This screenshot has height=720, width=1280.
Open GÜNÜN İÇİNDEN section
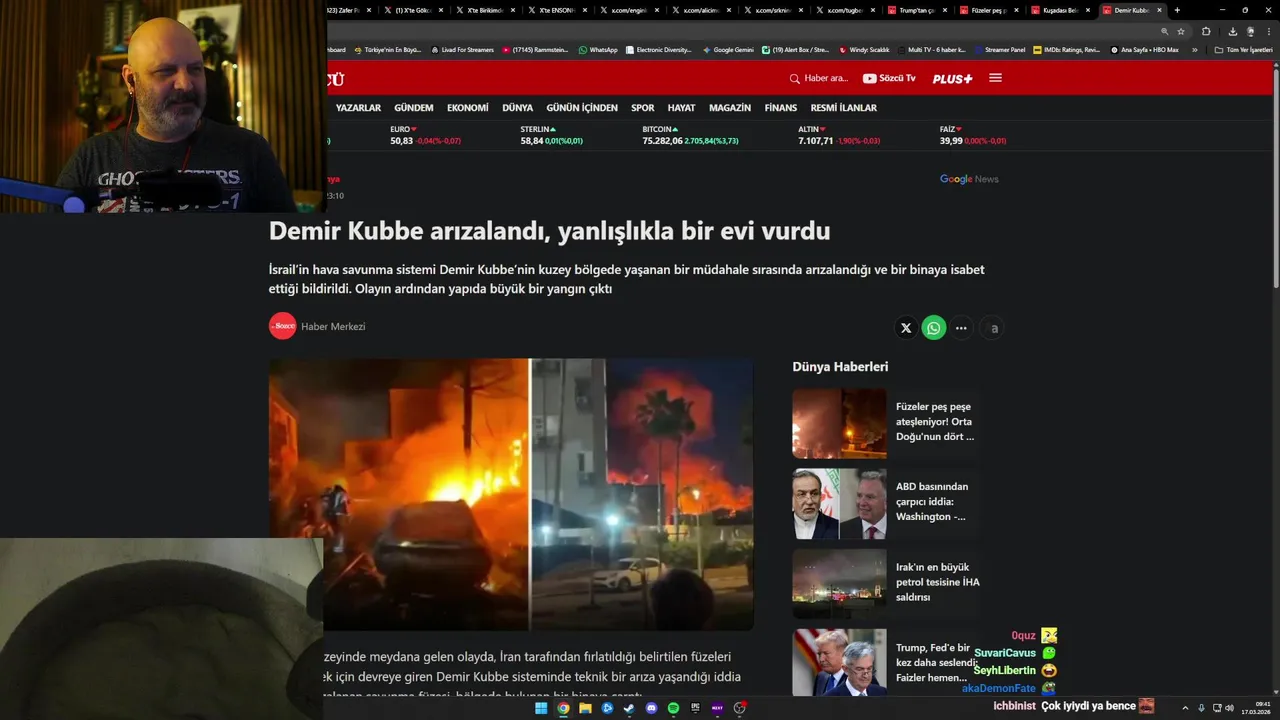pyautogui.click(x=582, y=108)
